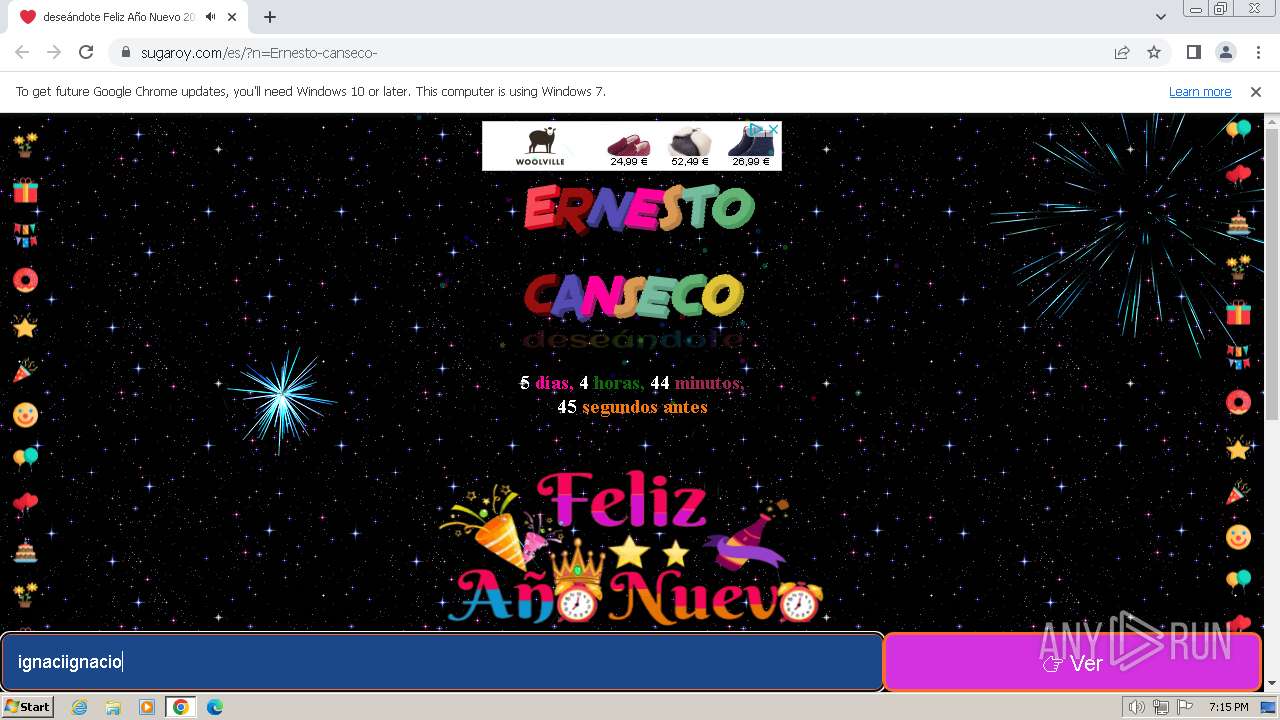The height and width of the screenshot is (720, 1280).
Task: Open Chrome side panel icon
Action: pyautogui.click(x=1193, y=52)
